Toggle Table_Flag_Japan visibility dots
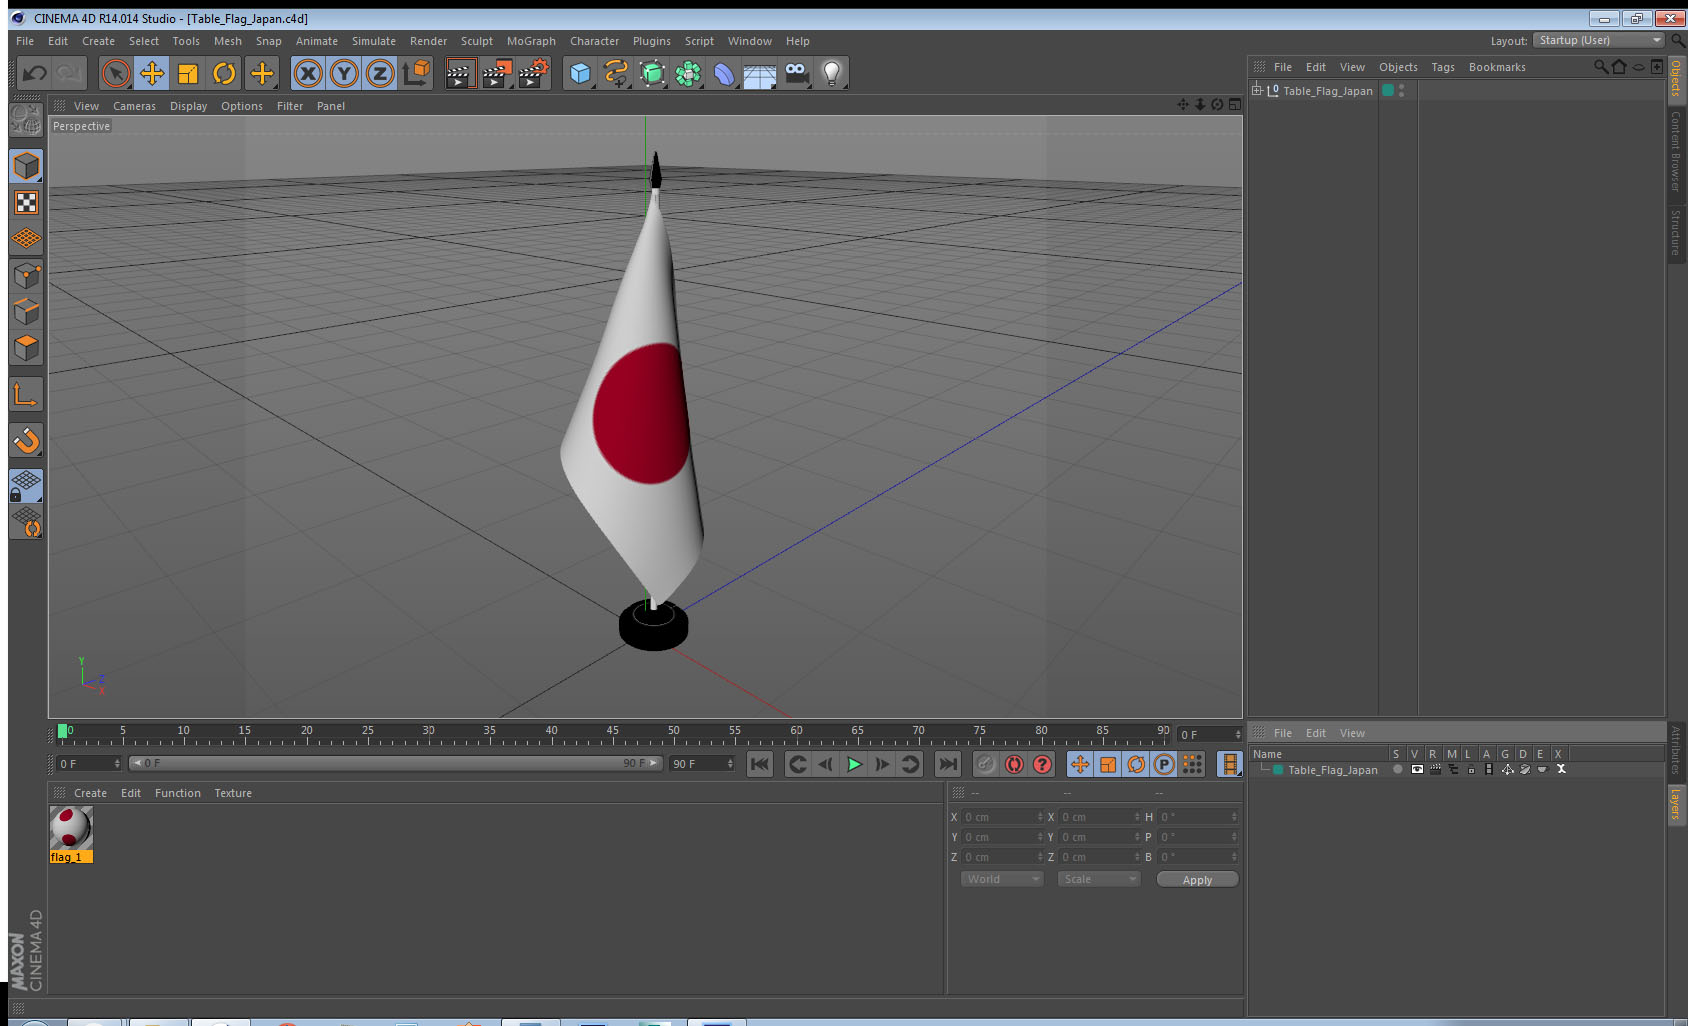This screenshot has height=1026, width=1688. pos(1402,90)
